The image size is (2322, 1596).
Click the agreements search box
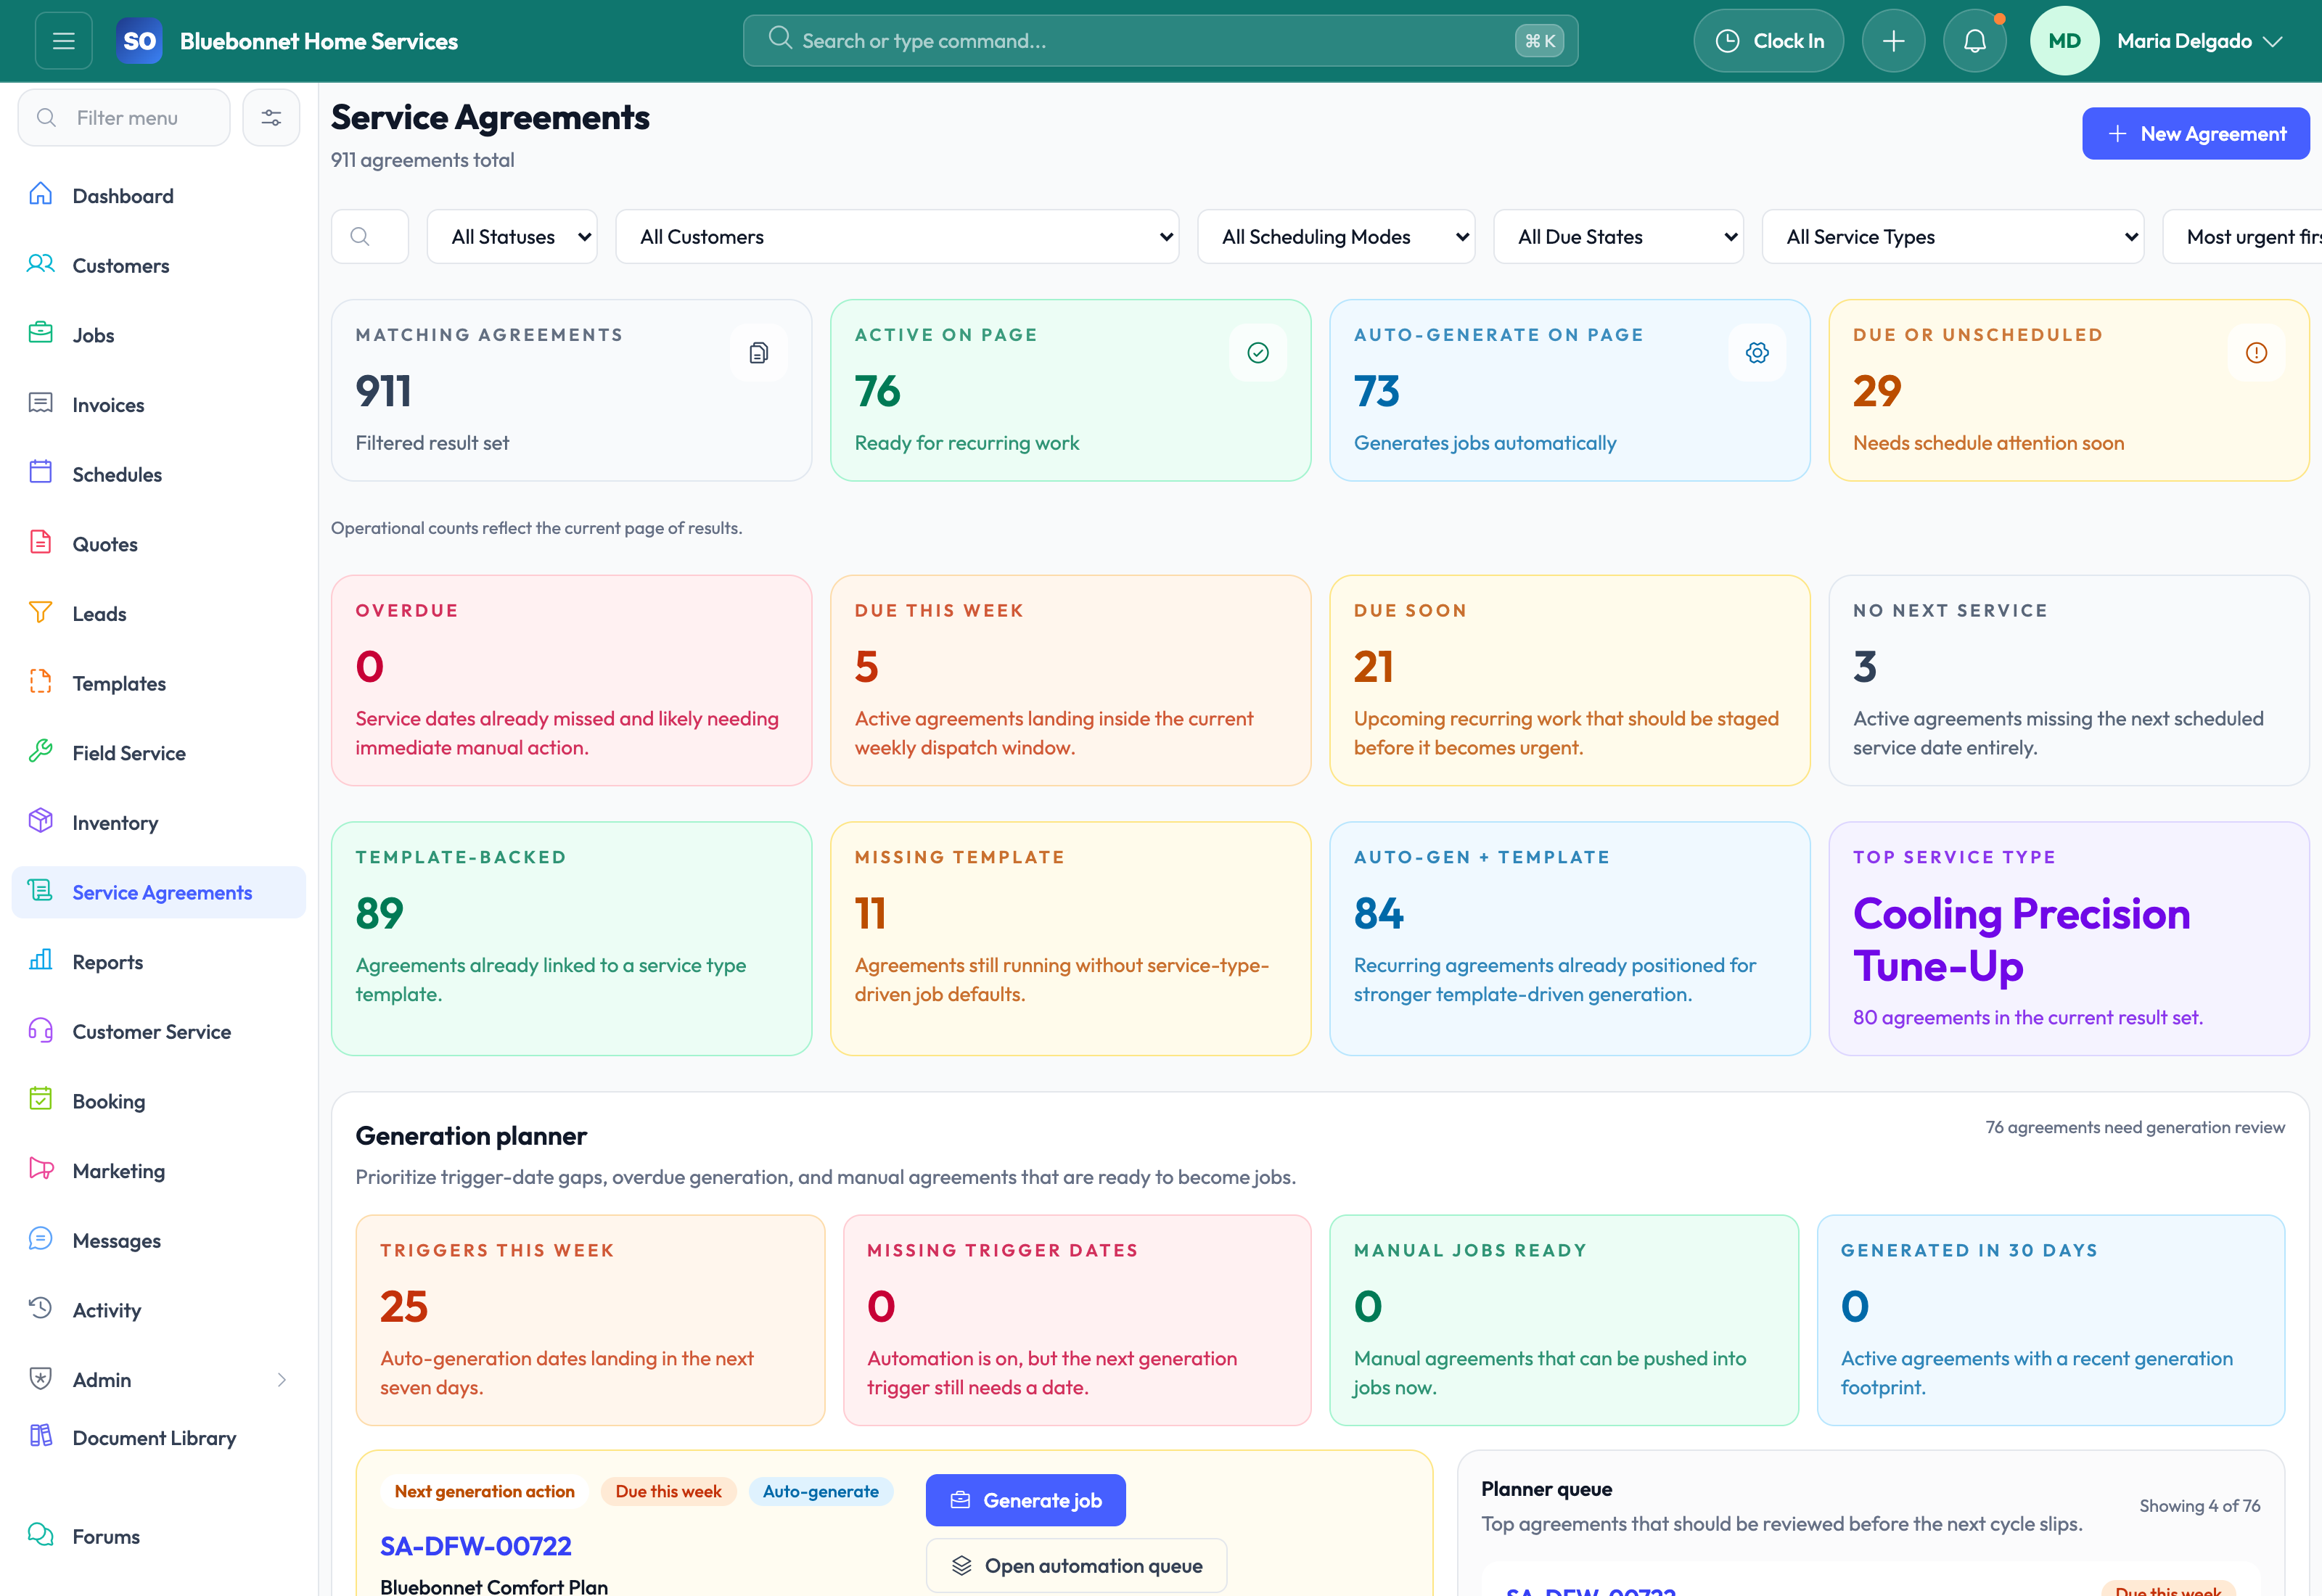click(369, 237)
